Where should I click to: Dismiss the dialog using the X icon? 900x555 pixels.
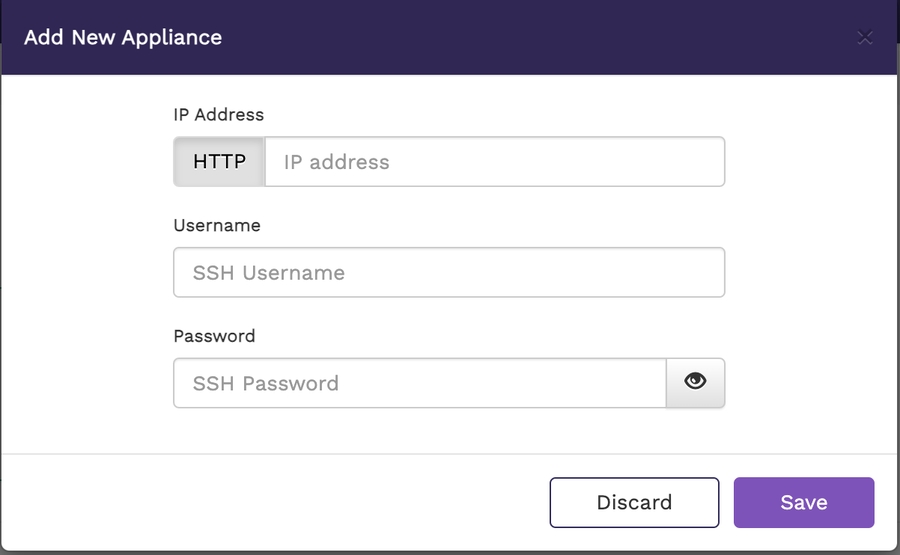[865, 38]
